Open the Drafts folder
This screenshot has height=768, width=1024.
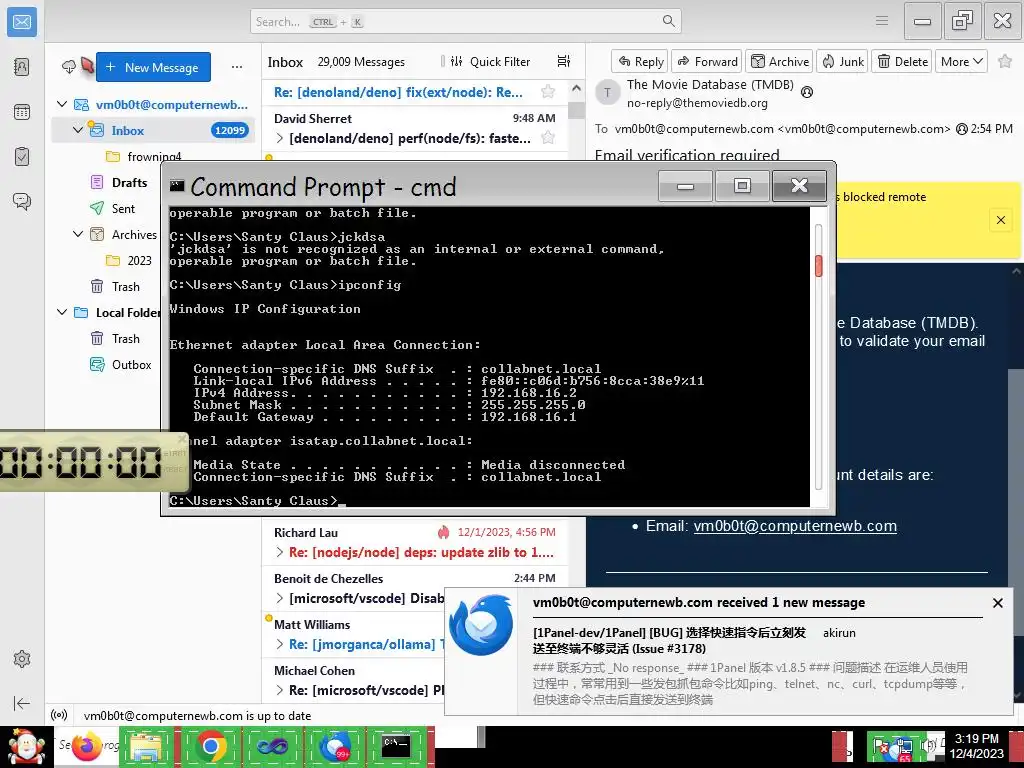129,182
